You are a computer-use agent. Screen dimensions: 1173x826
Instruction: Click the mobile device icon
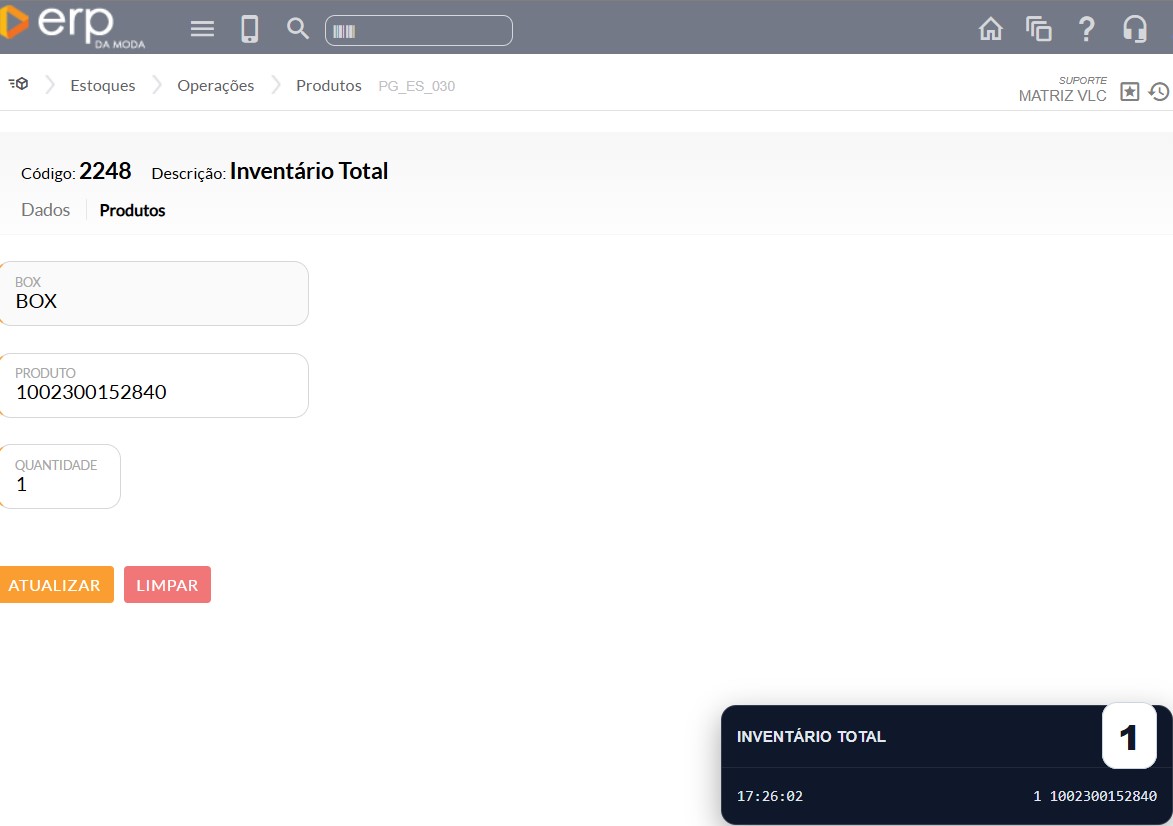(x=250, y=29)
